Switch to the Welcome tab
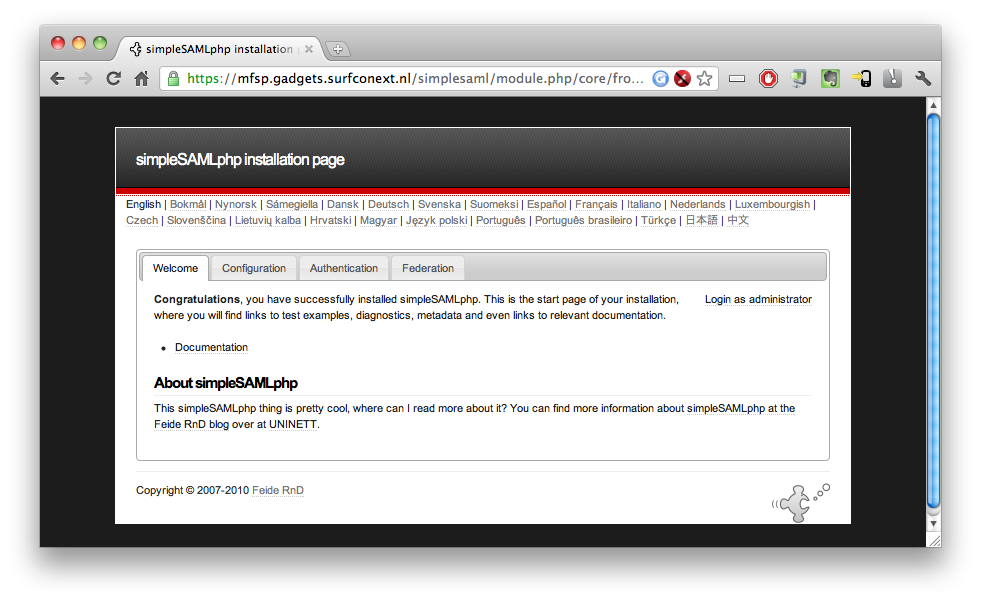Screen dimensions: 981x602 coord(175,268)
